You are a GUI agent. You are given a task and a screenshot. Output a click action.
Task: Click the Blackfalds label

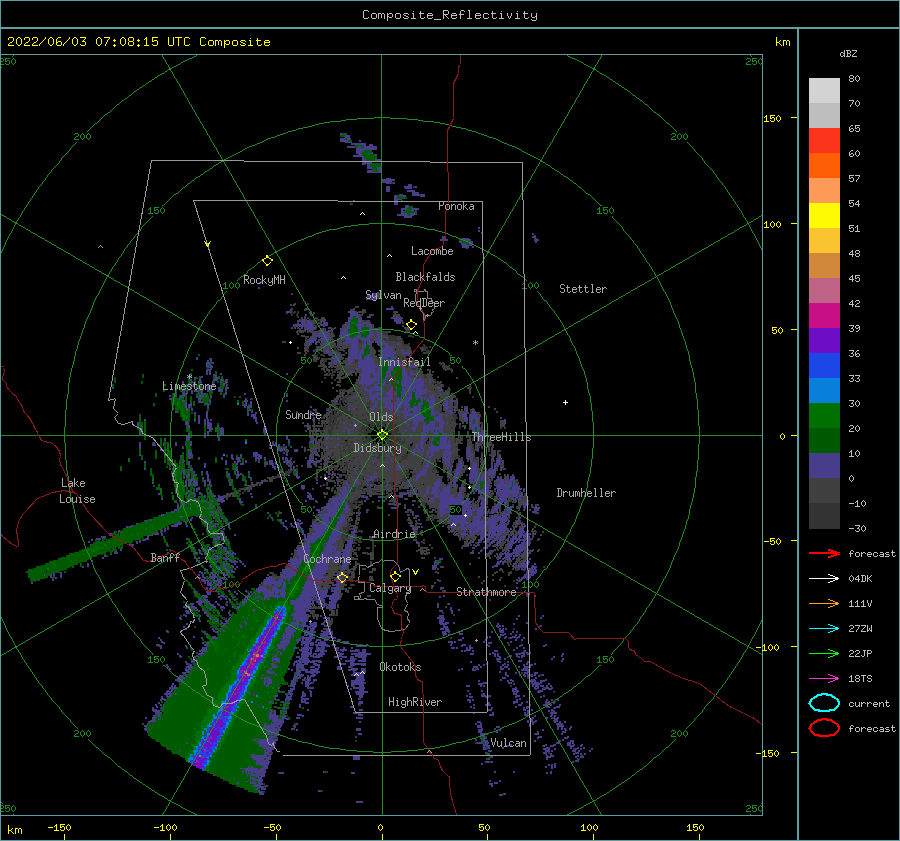[425, 277]
